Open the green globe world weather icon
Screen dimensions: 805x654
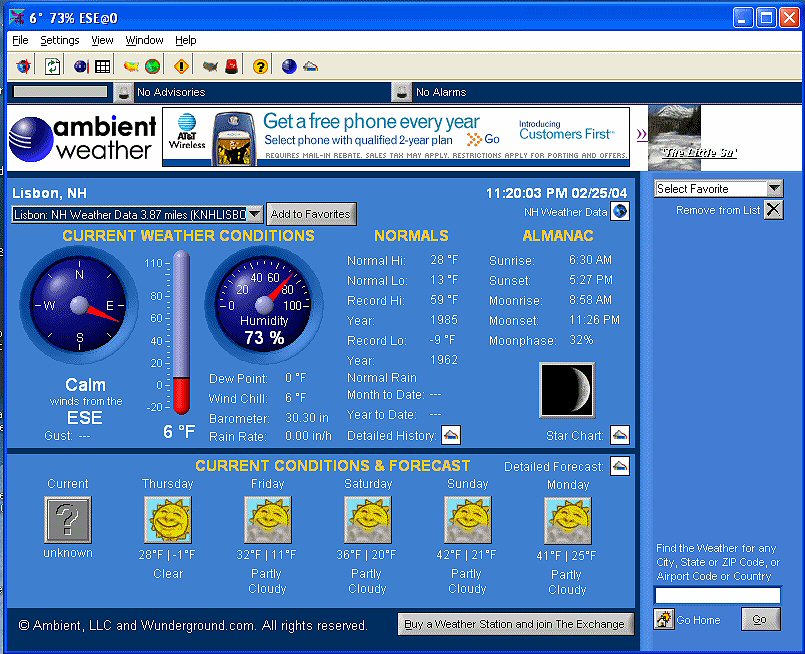tap(153, 65)
